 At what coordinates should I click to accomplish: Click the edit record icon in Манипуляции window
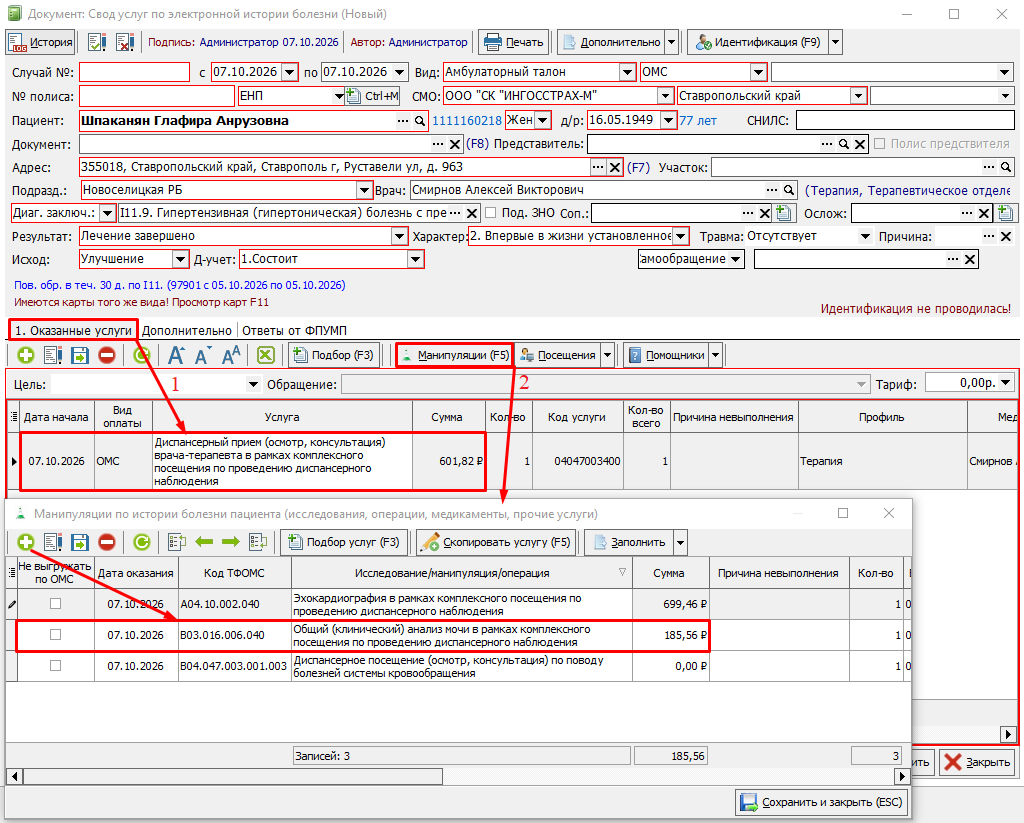point(53,542)
